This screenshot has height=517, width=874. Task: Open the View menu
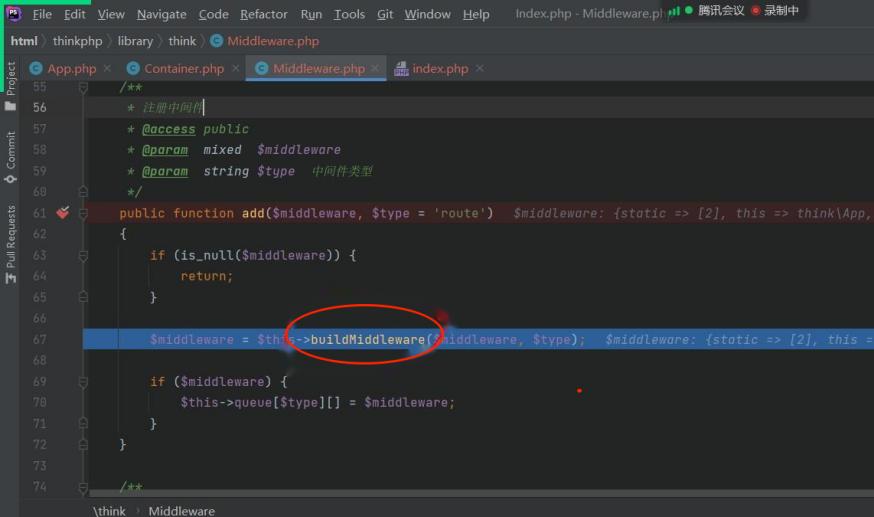111,14
